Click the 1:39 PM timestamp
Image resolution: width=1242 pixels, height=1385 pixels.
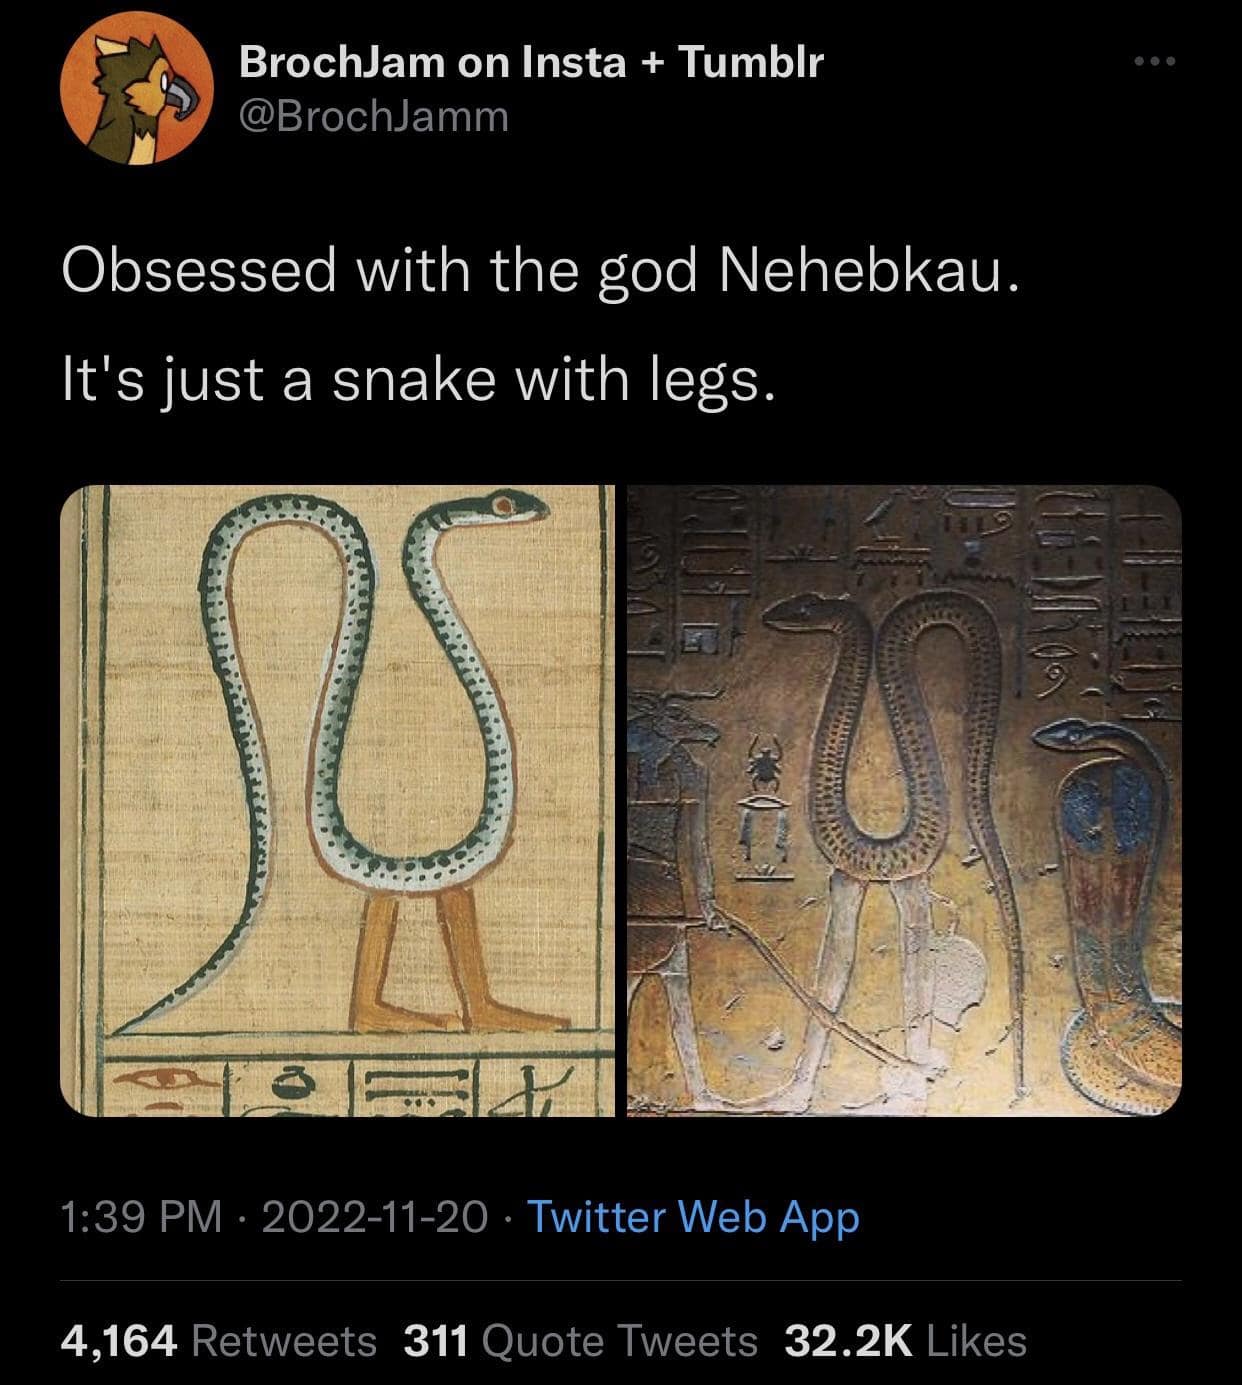pyautogui.click(x=141, y=1217)
